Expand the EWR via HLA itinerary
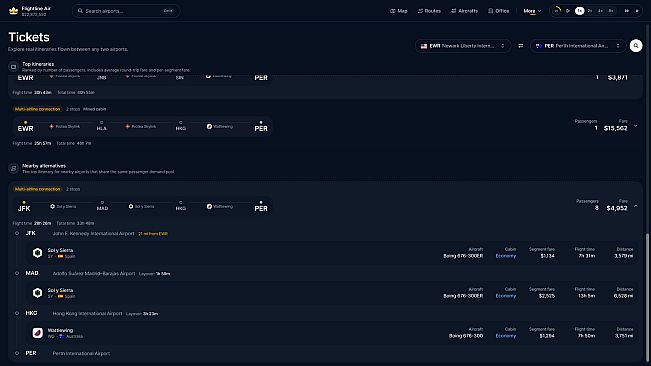The height and width of the screenshot is (366, 651). pos(636,126)
